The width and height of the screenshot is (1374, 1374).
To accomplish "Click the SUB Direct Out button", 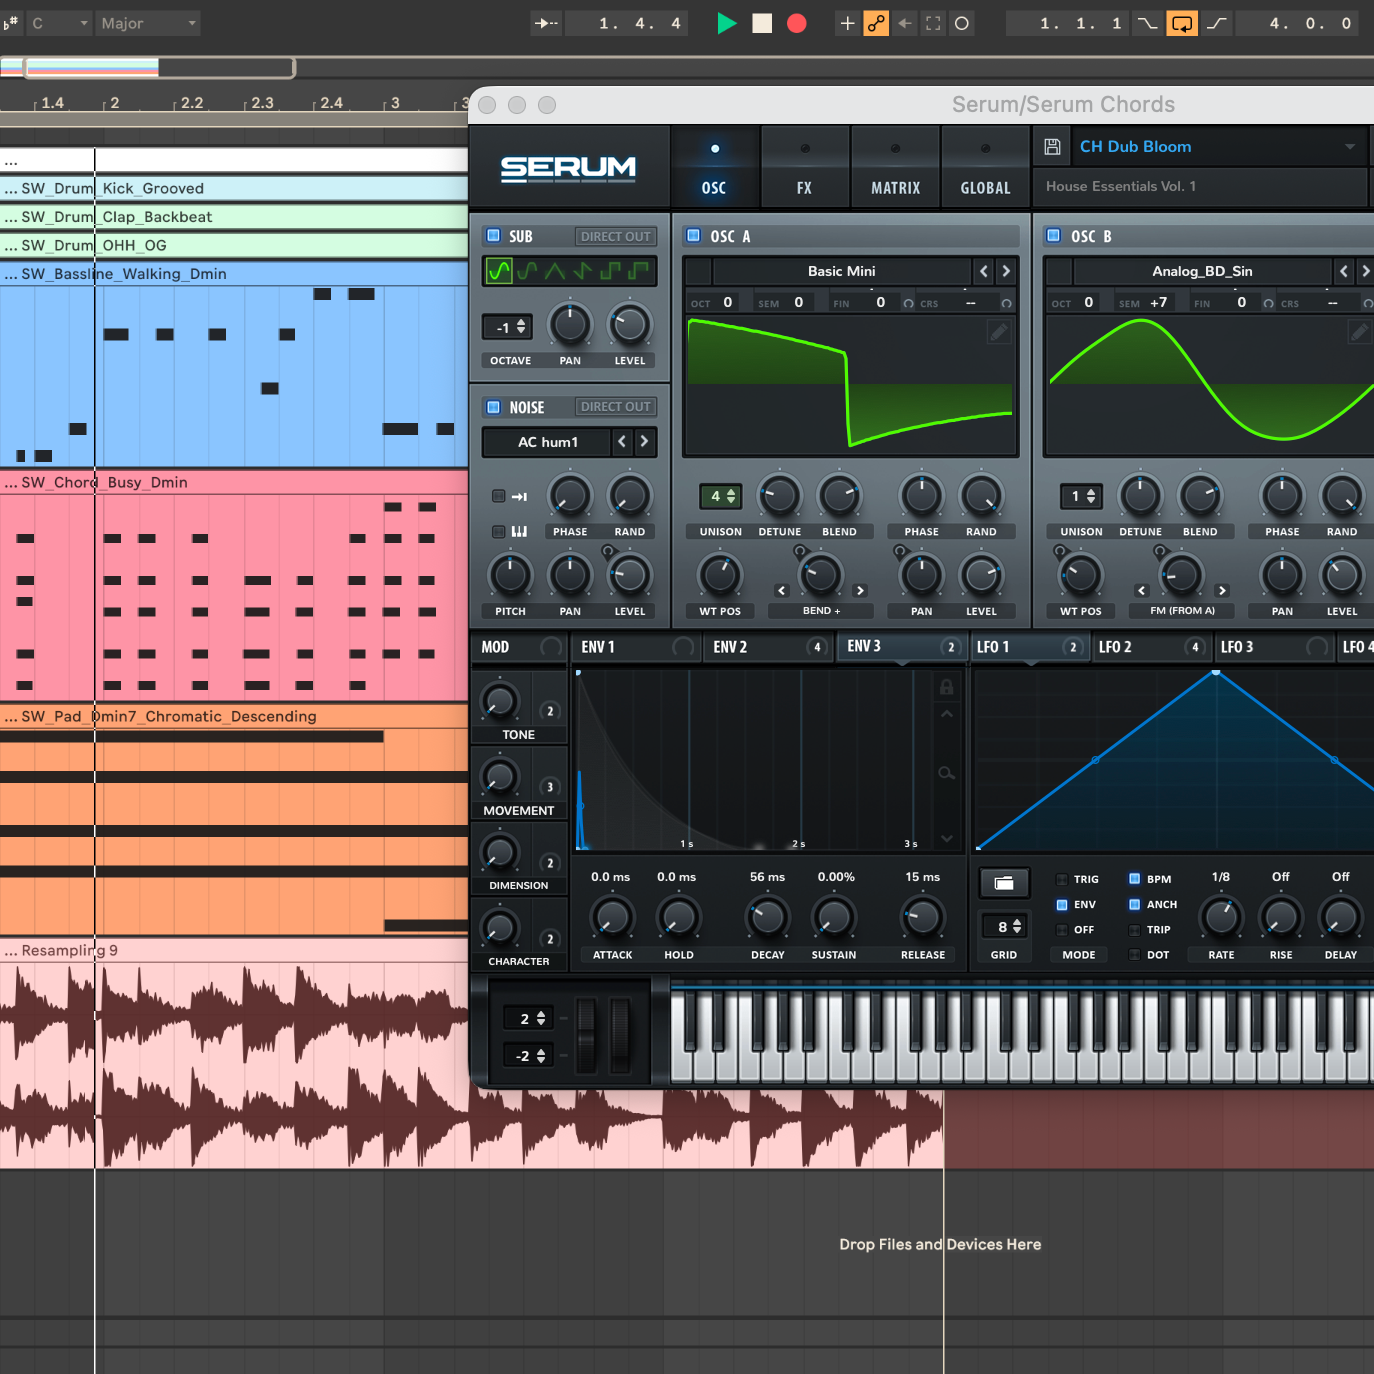I will click(x=615, y=236).
